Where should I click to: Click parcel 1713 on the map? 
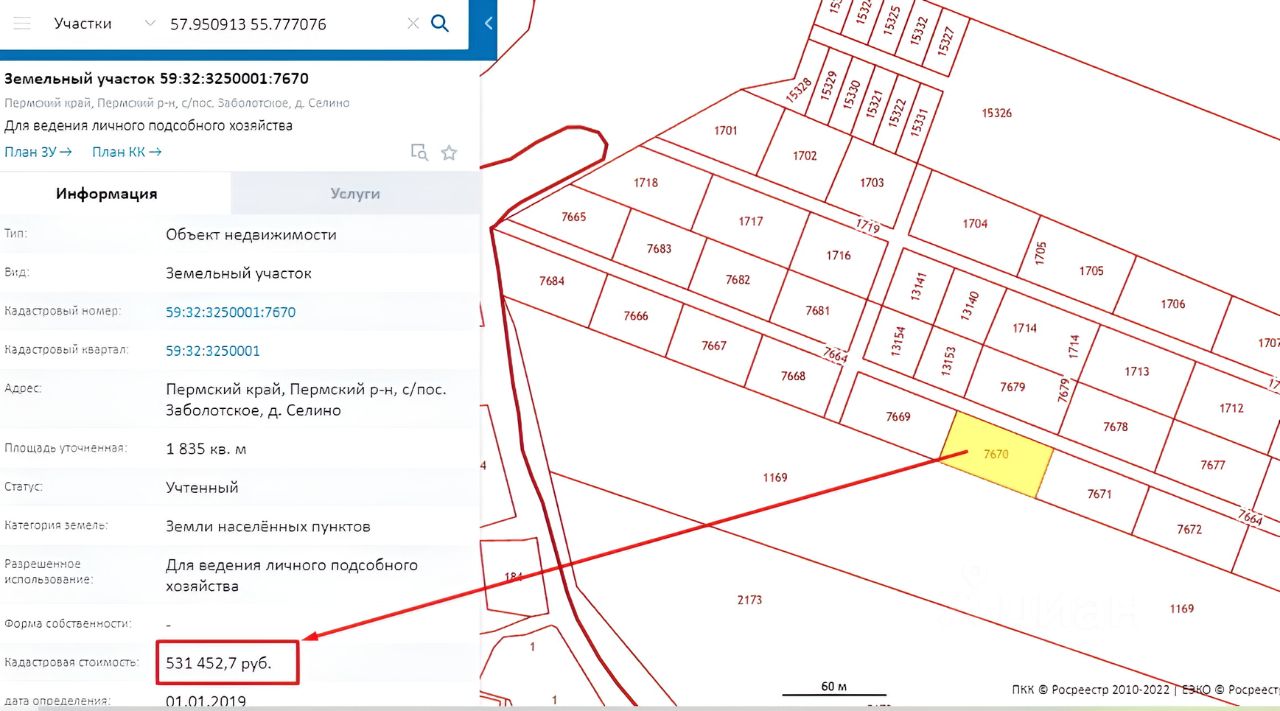[x=1136, y=371]
